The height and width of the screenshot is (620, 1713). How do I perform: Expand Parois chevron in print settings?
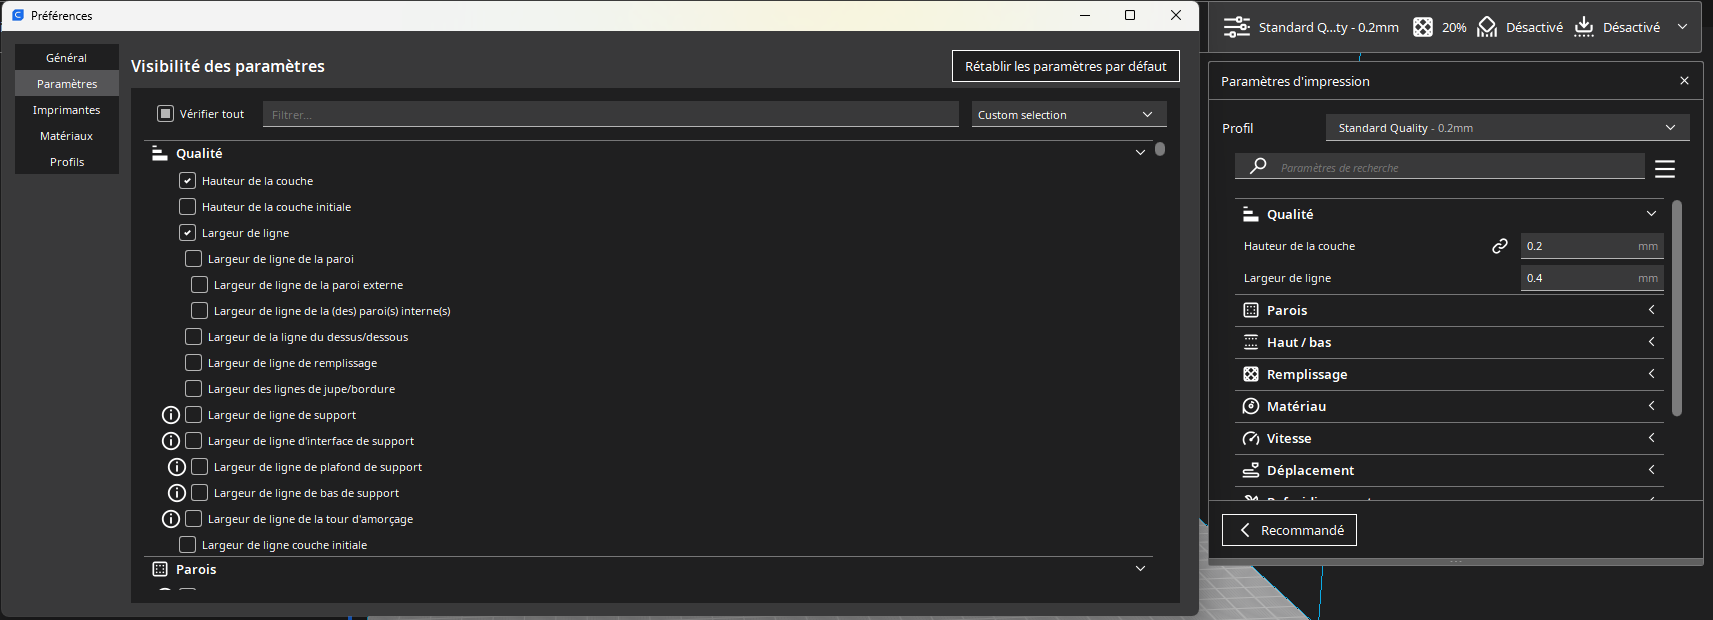click(x=1651, y=310)
